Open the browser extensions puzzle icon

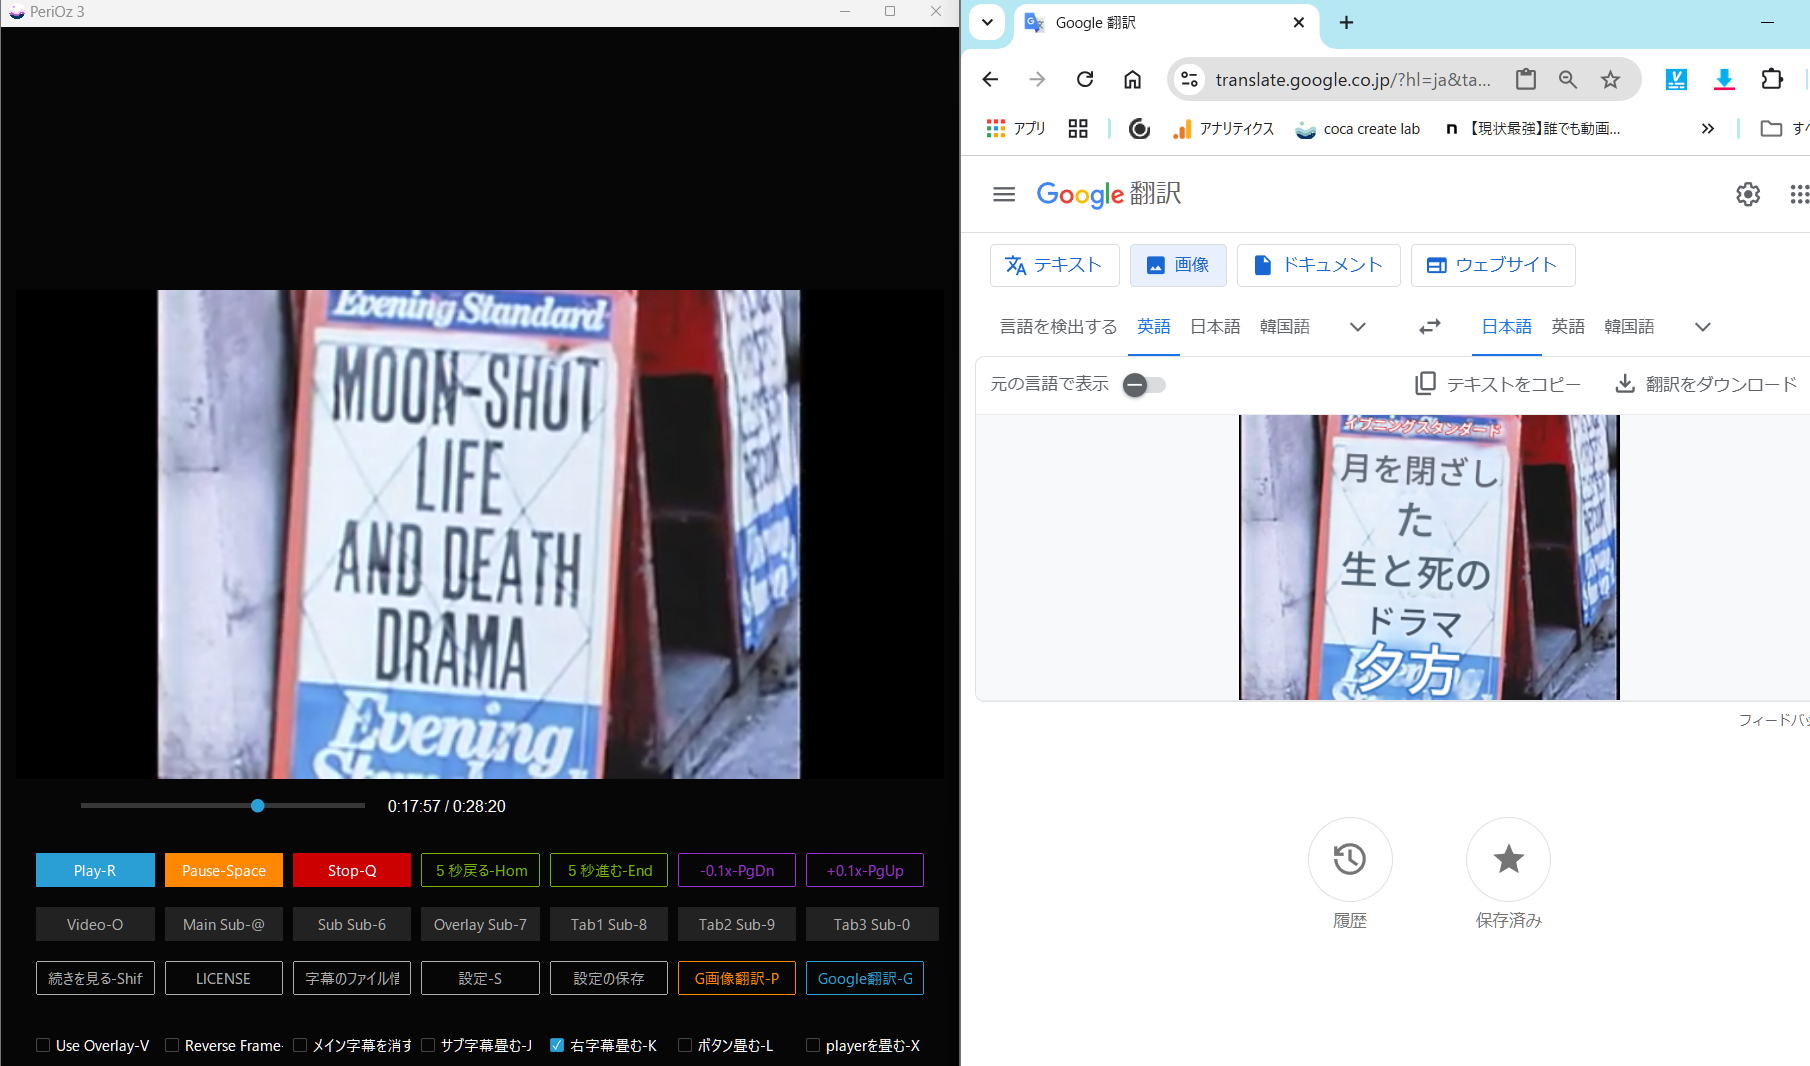(1772, 80)
